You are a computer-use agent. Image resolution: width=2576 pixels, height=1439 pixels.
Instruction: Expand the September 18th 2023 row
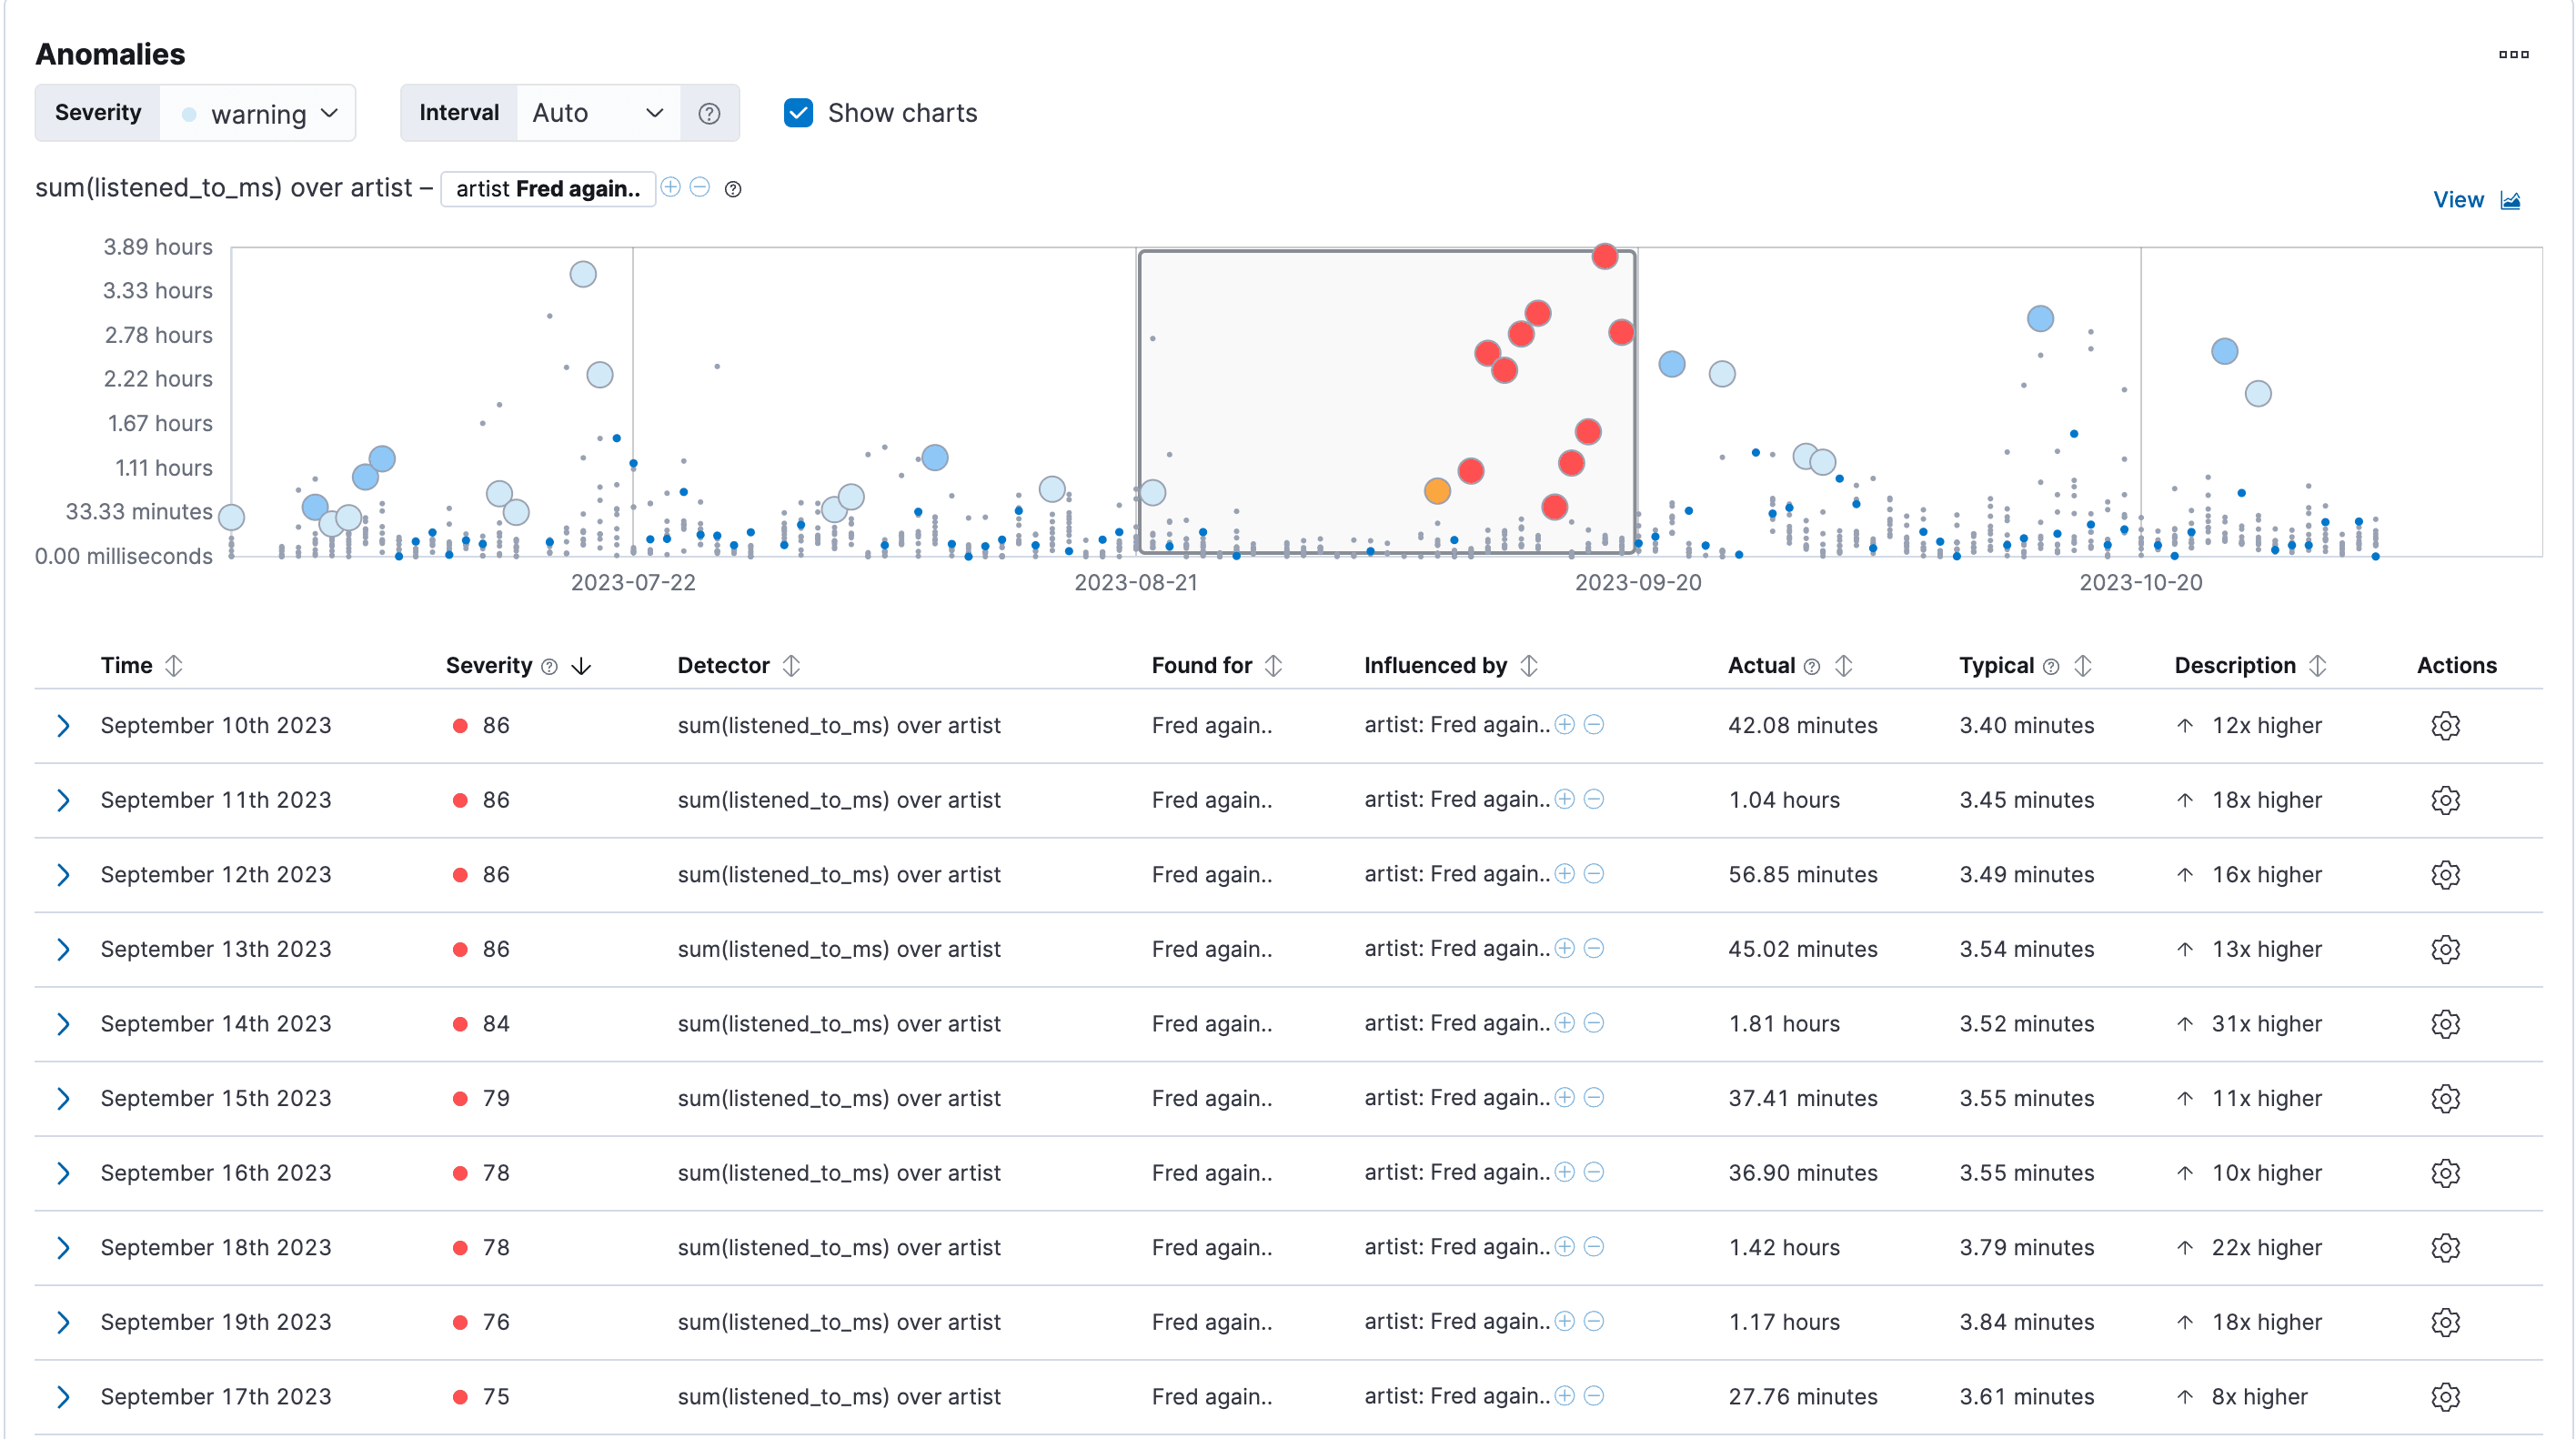pos(63,1247)
